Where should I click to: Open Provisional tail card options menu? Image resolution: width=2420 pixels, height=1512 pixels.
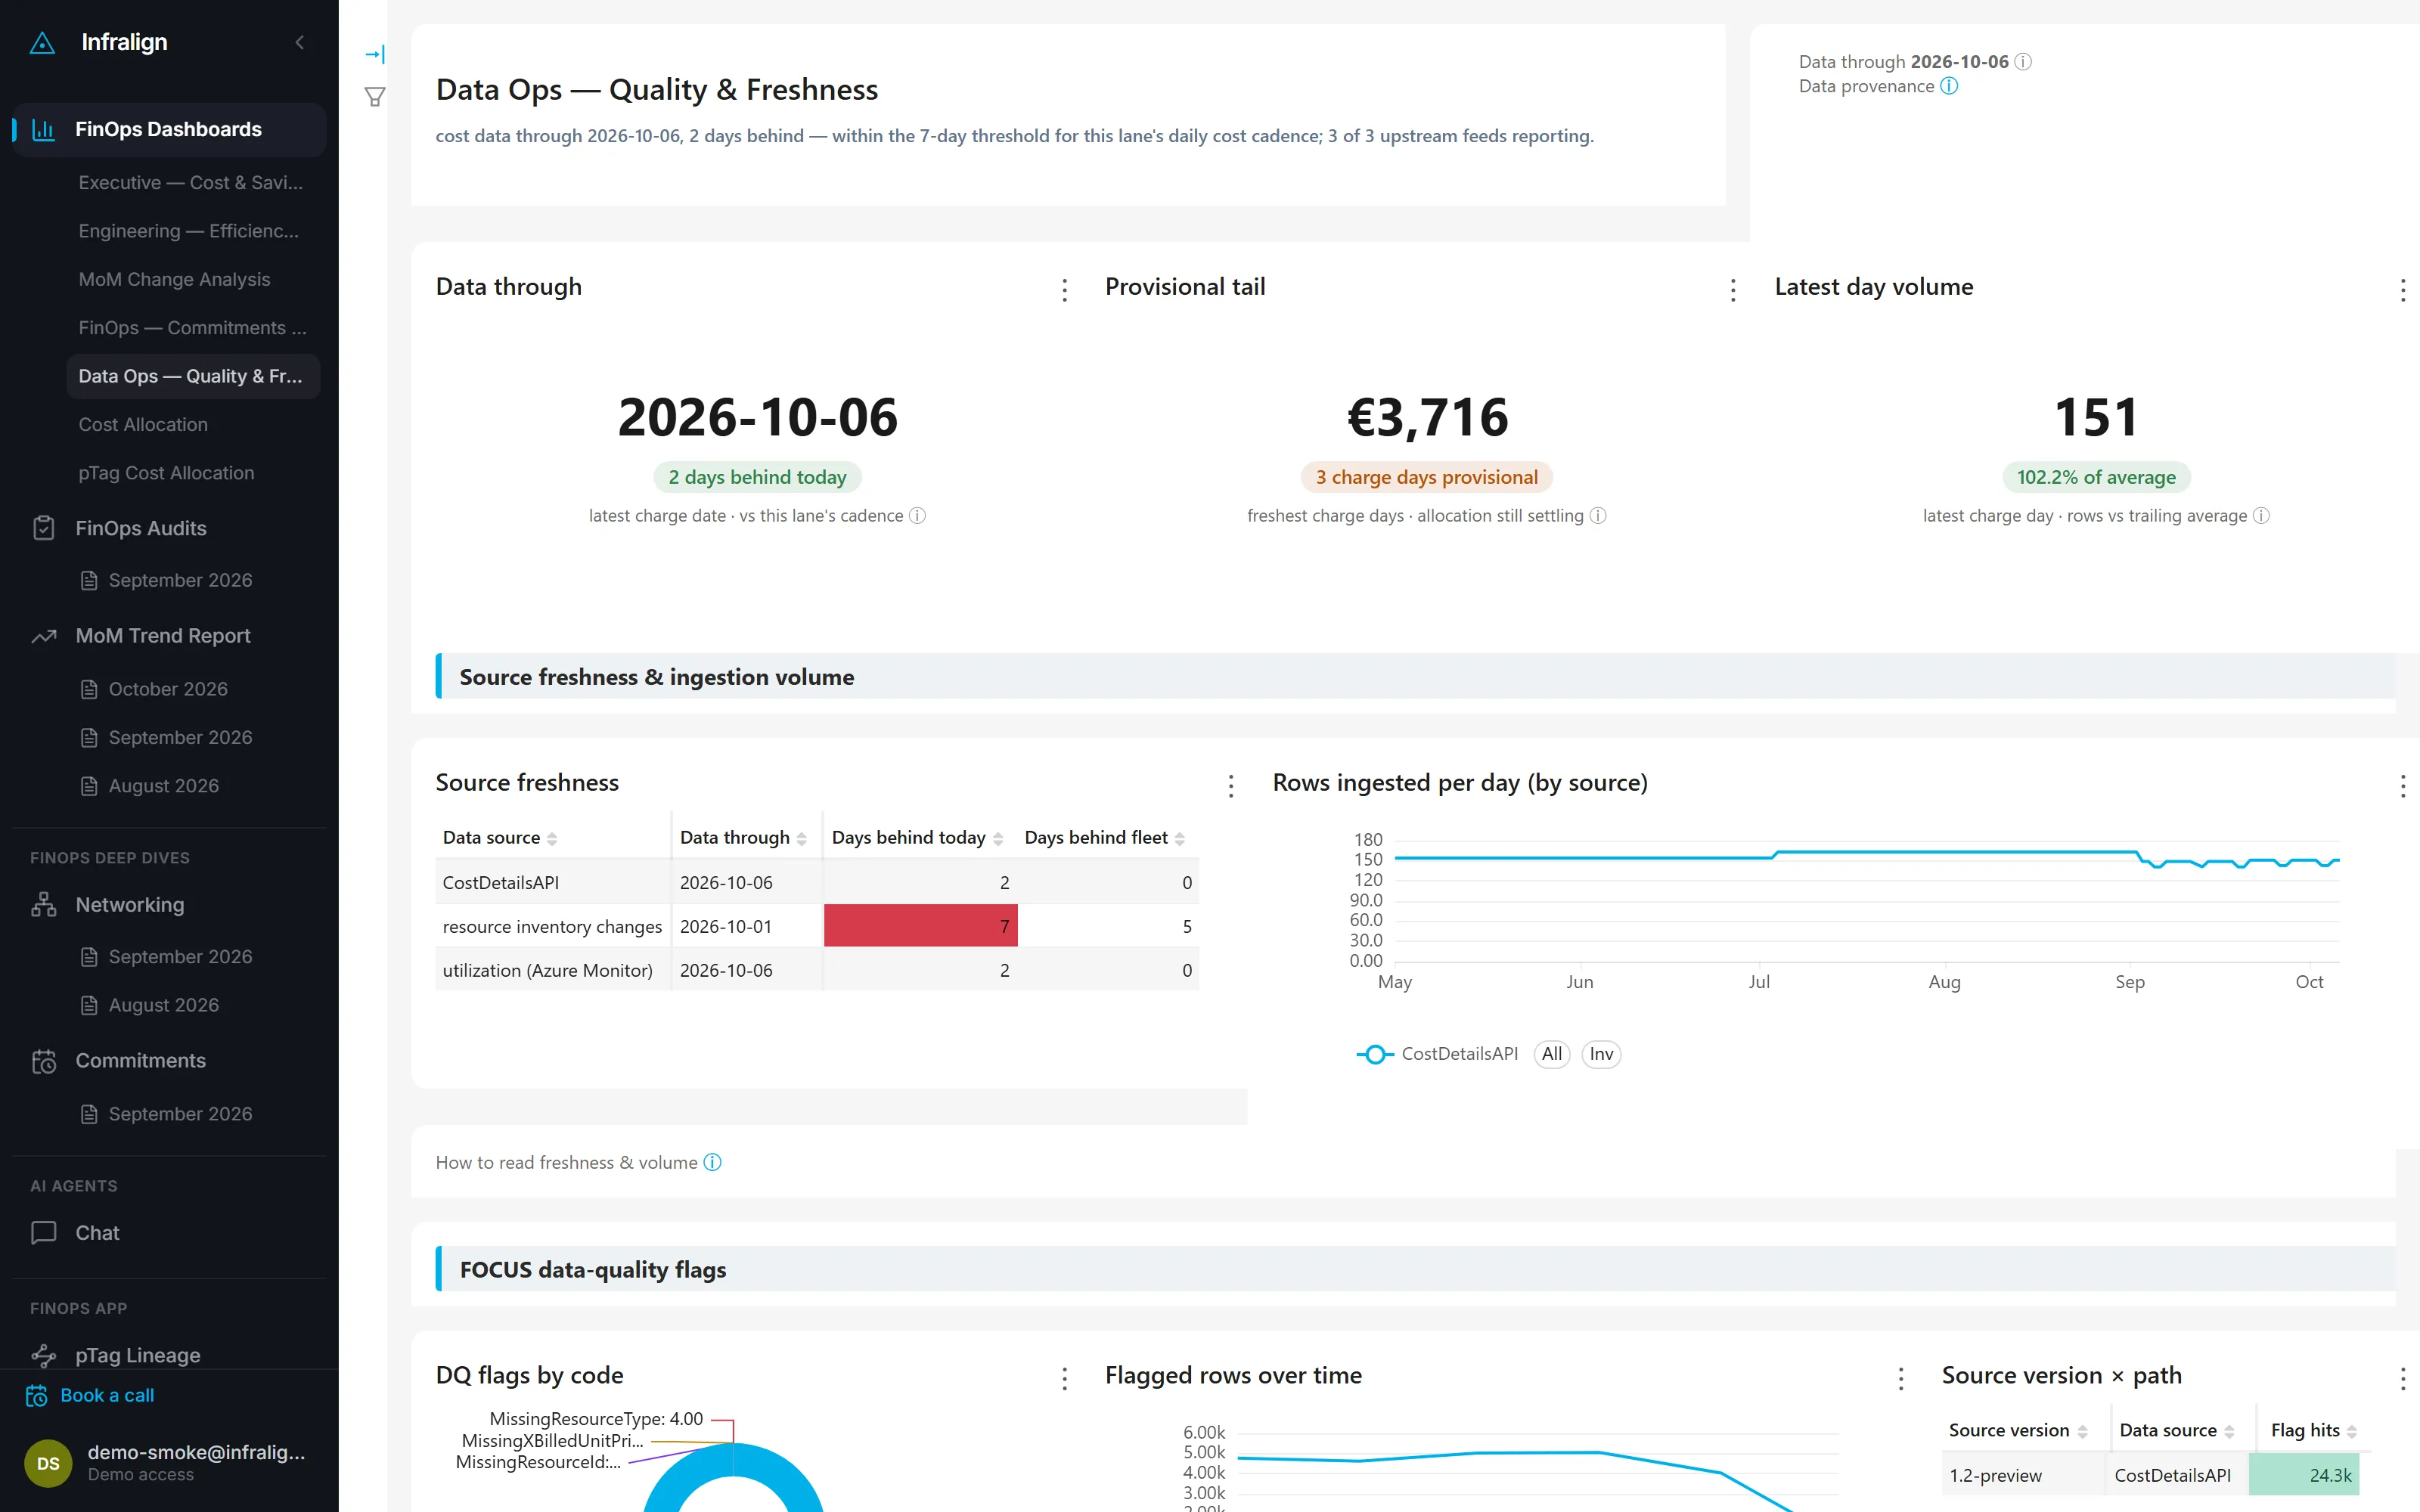click(1733, 290)
